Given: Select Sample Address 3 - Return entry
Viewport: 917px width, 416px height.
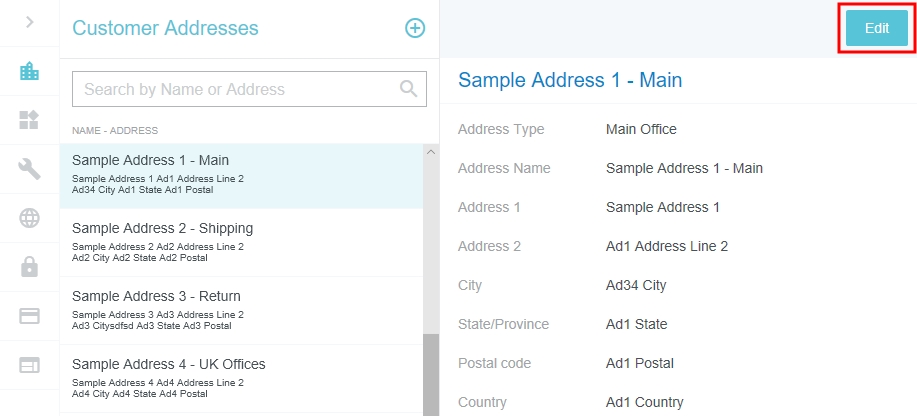Looking at the screenshot, I should [x=240, y=310].
